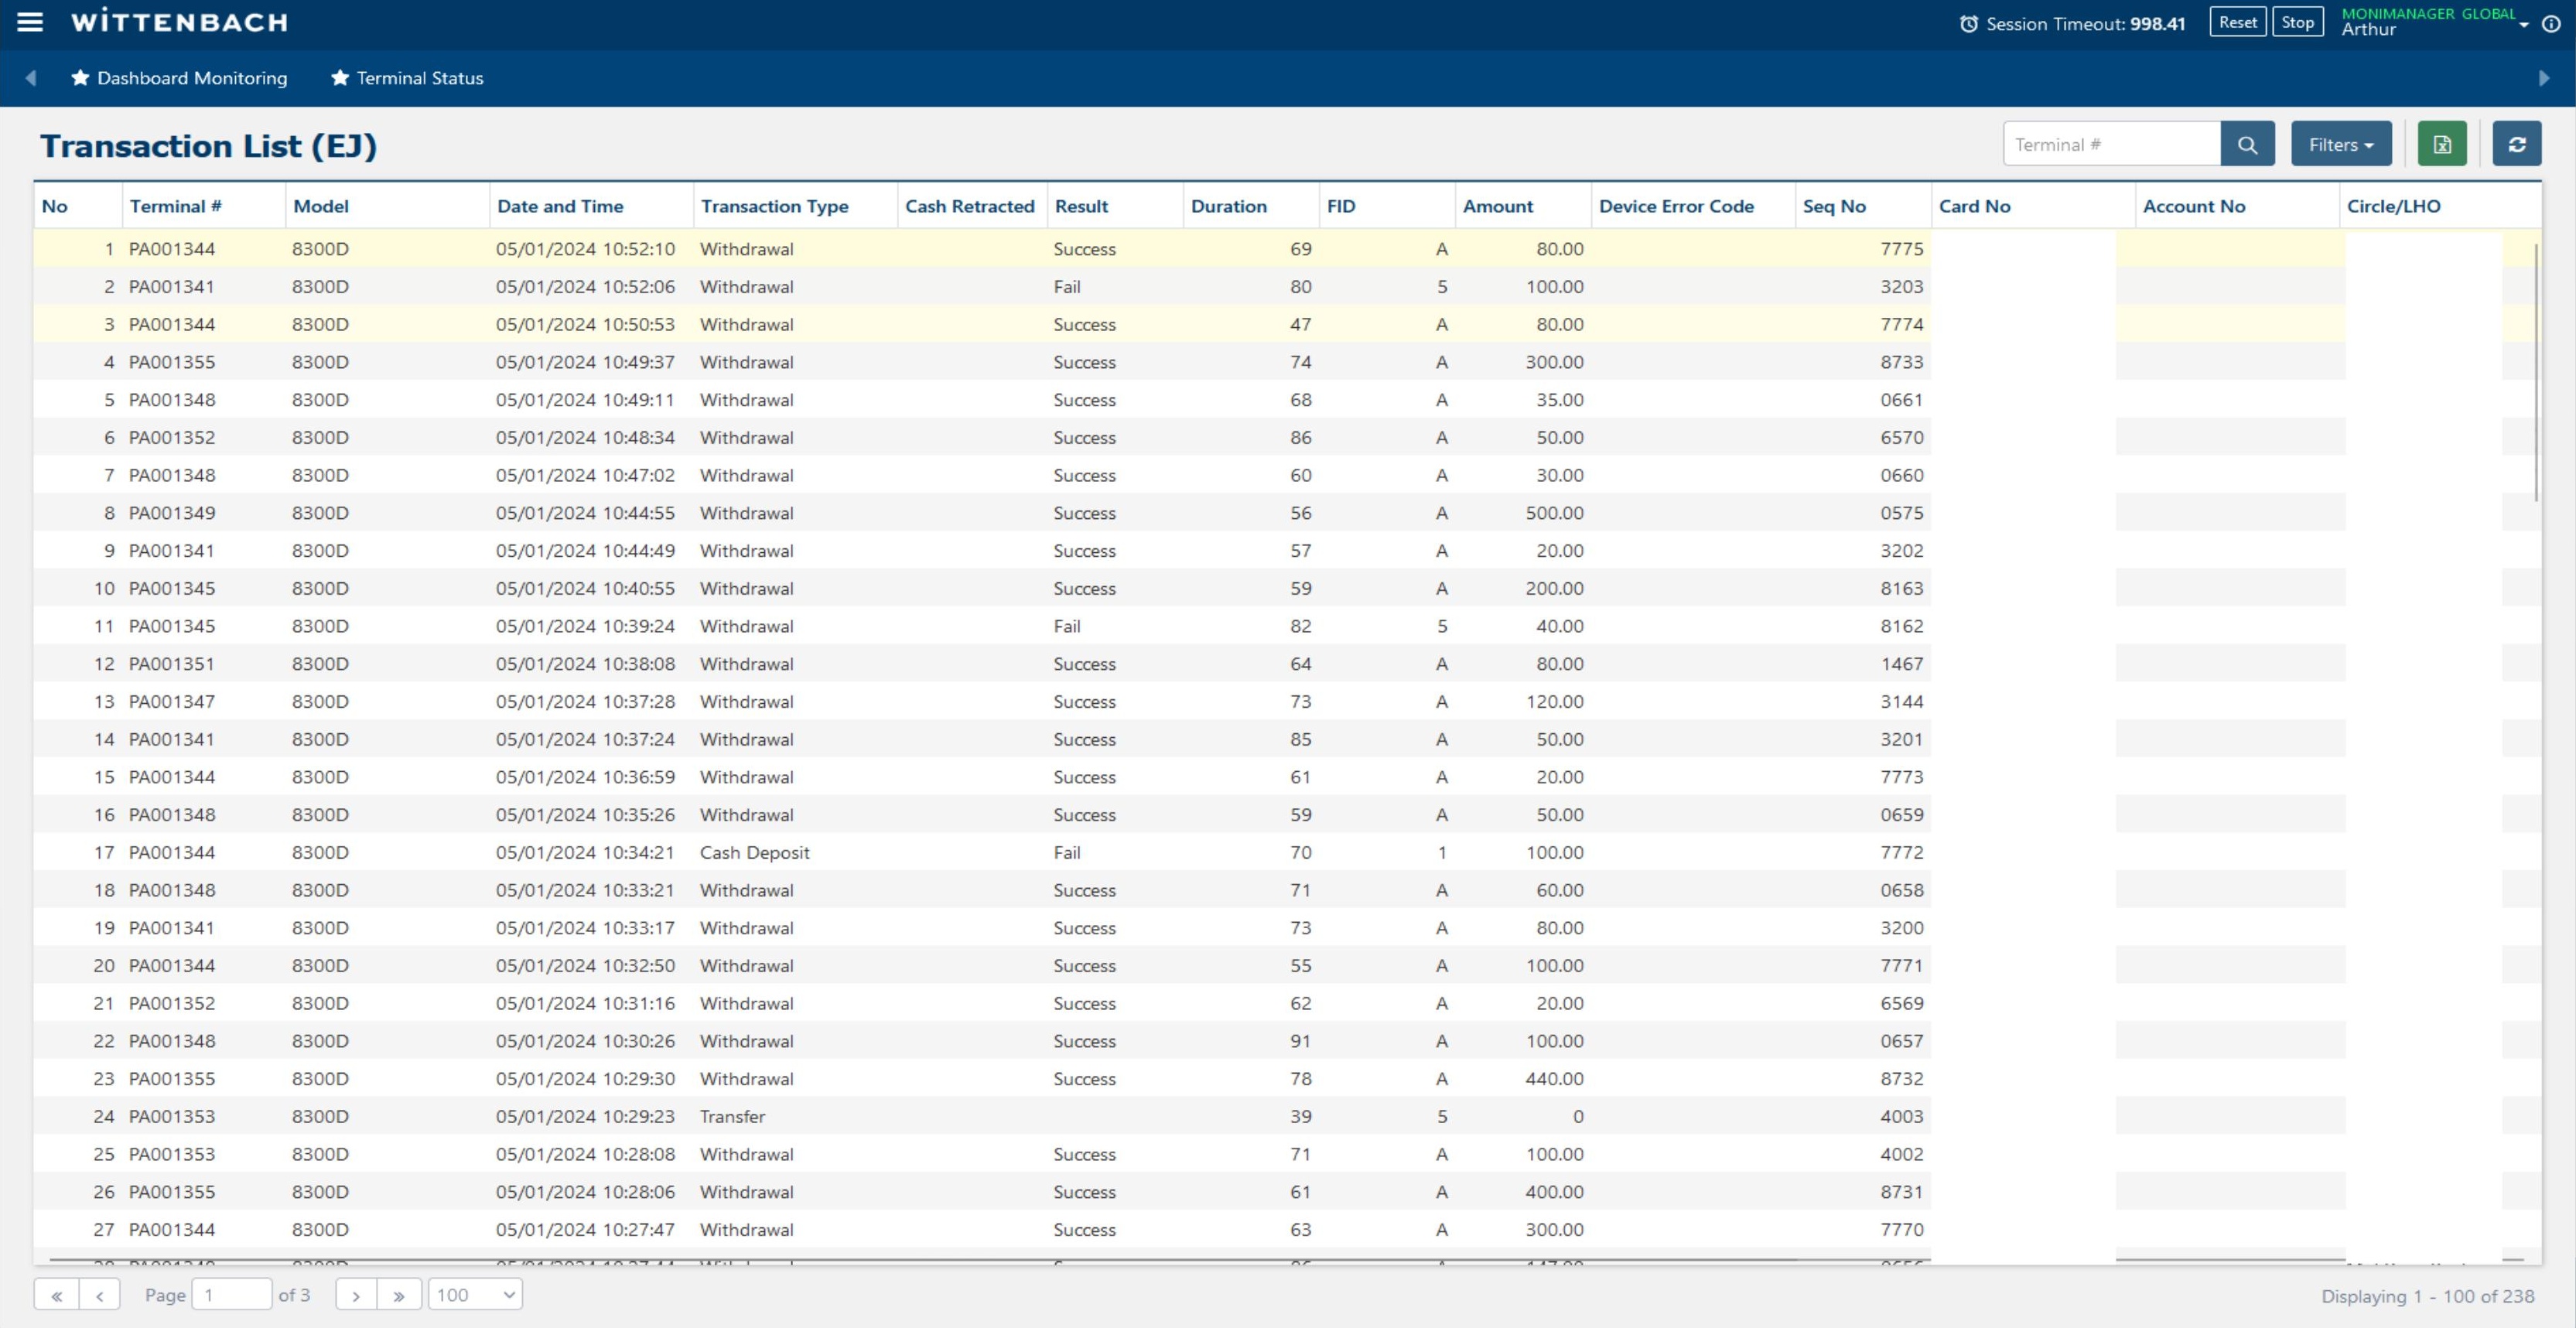This screenshot has width=2576, height=1328.
Task: Click the Wittenbach logo
Action: coord(180,22)
